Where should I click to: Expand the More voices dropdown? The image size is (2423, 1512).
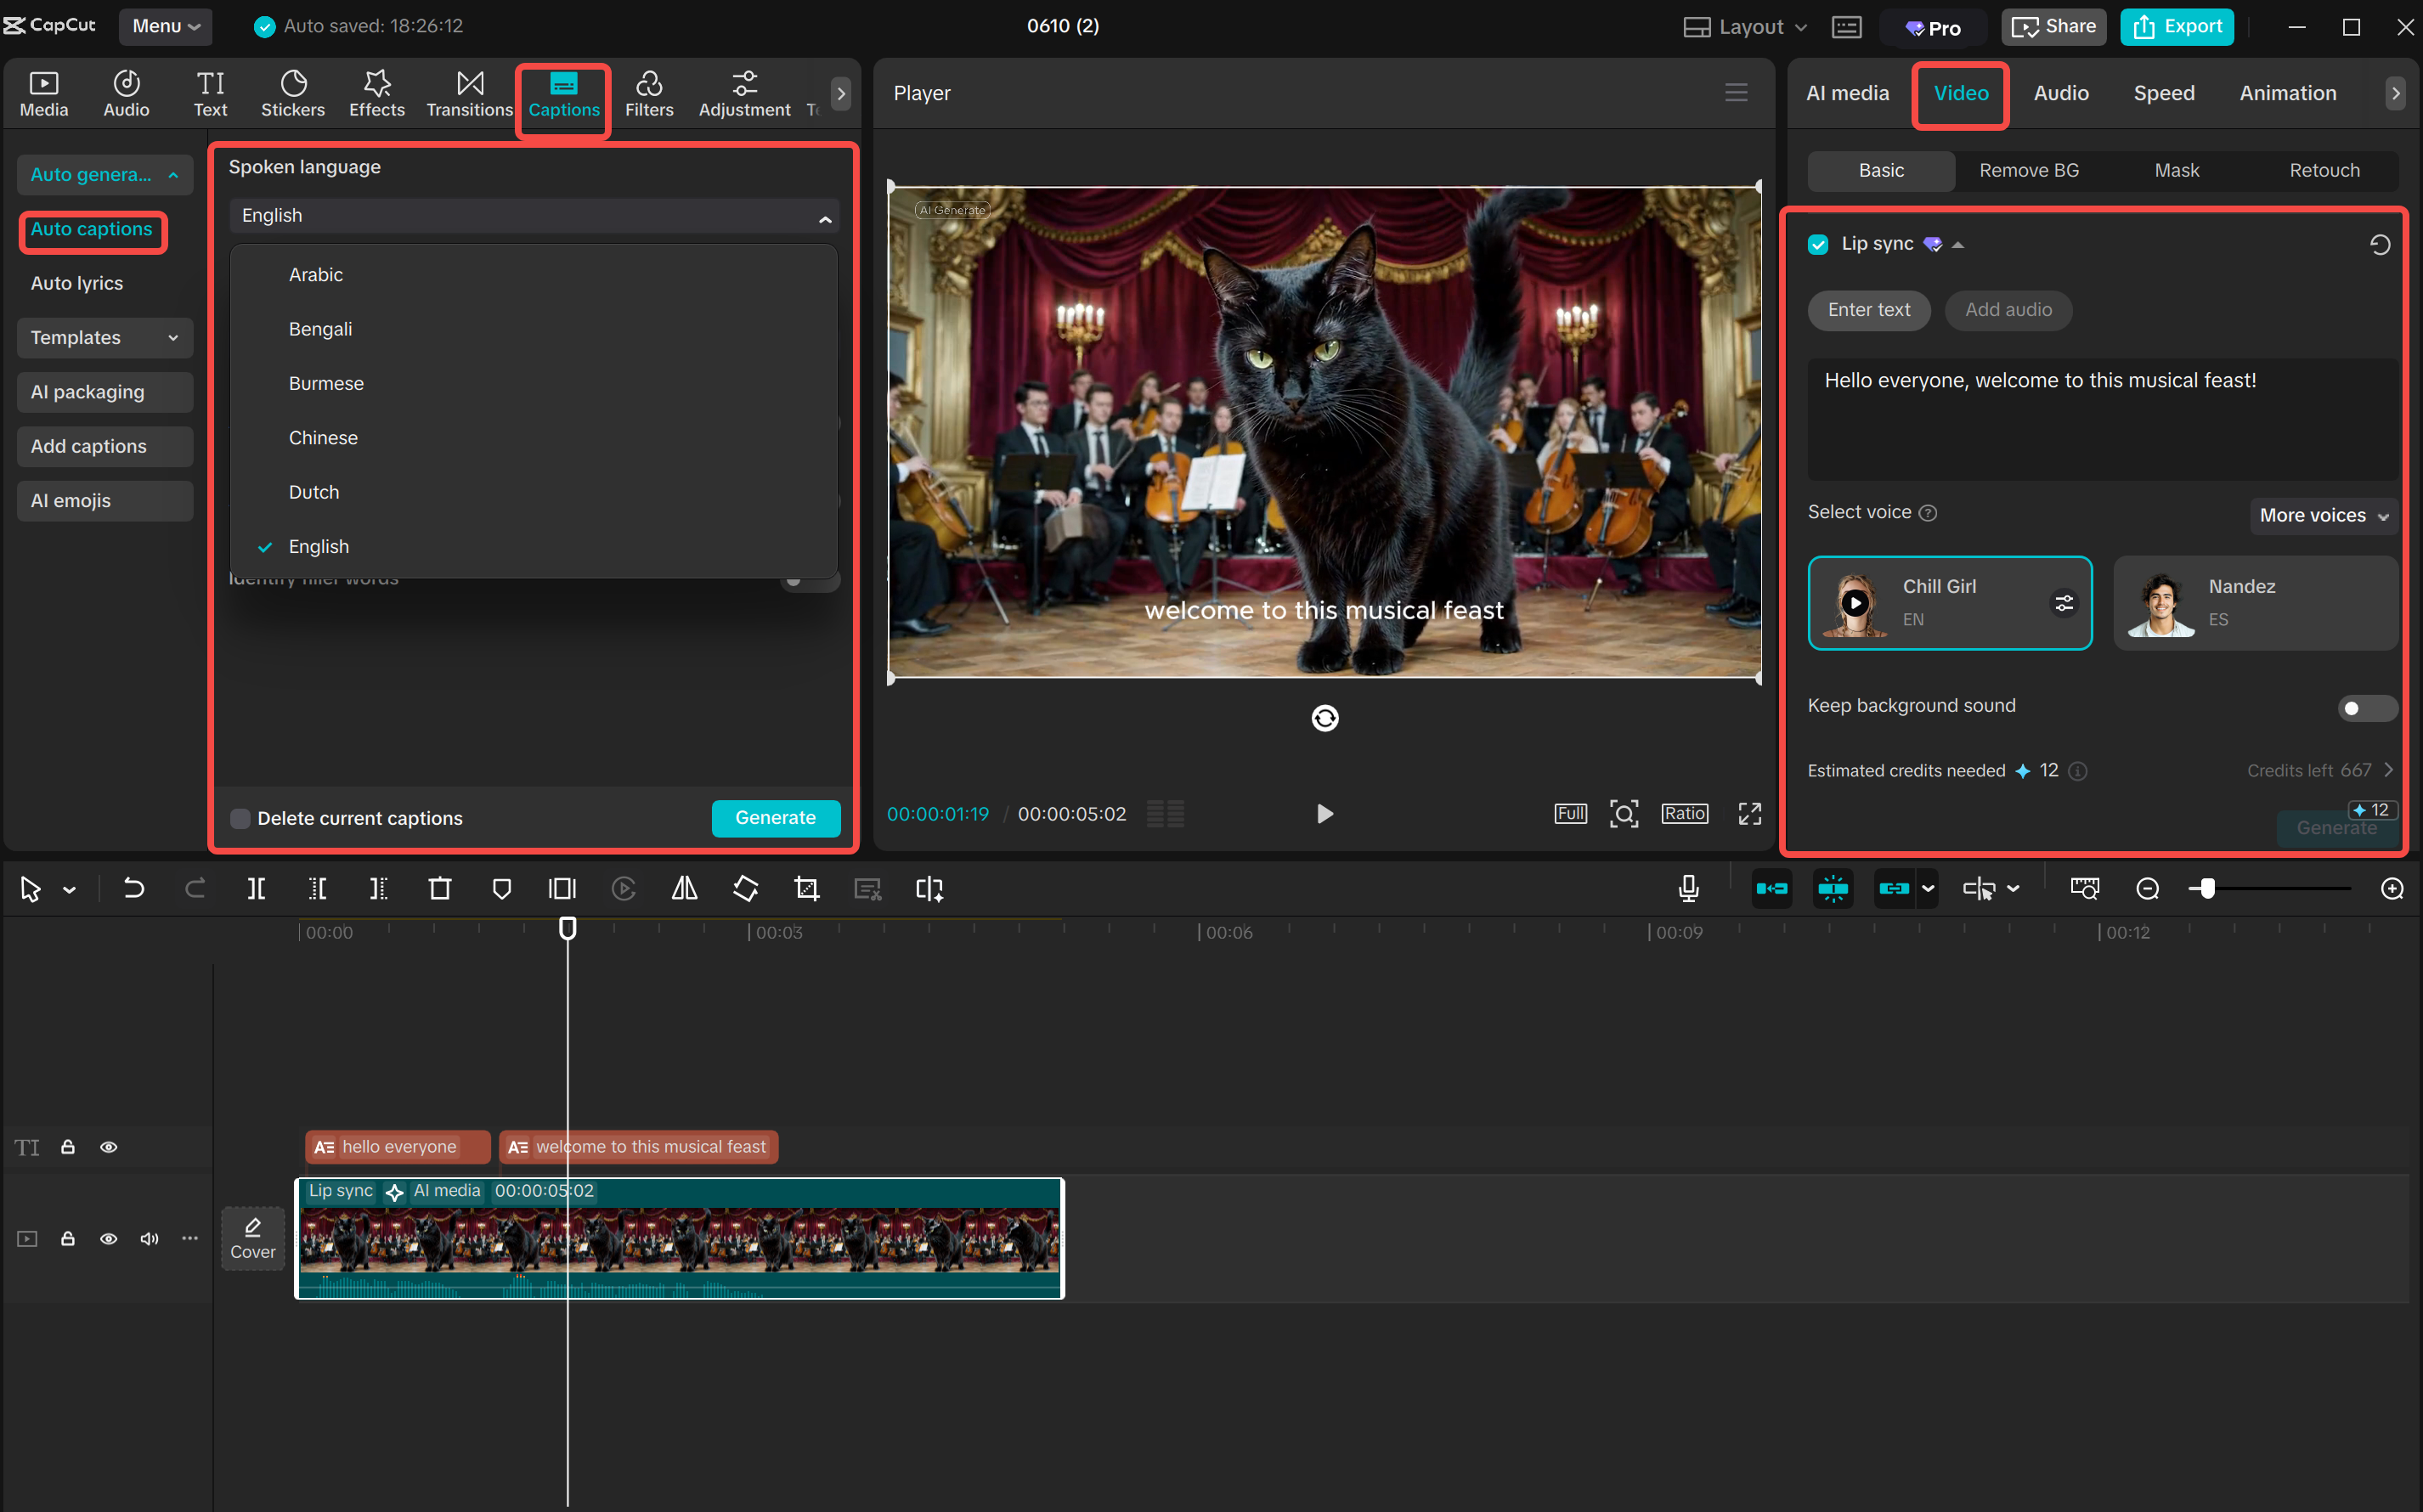click(x=2322, y=515)
